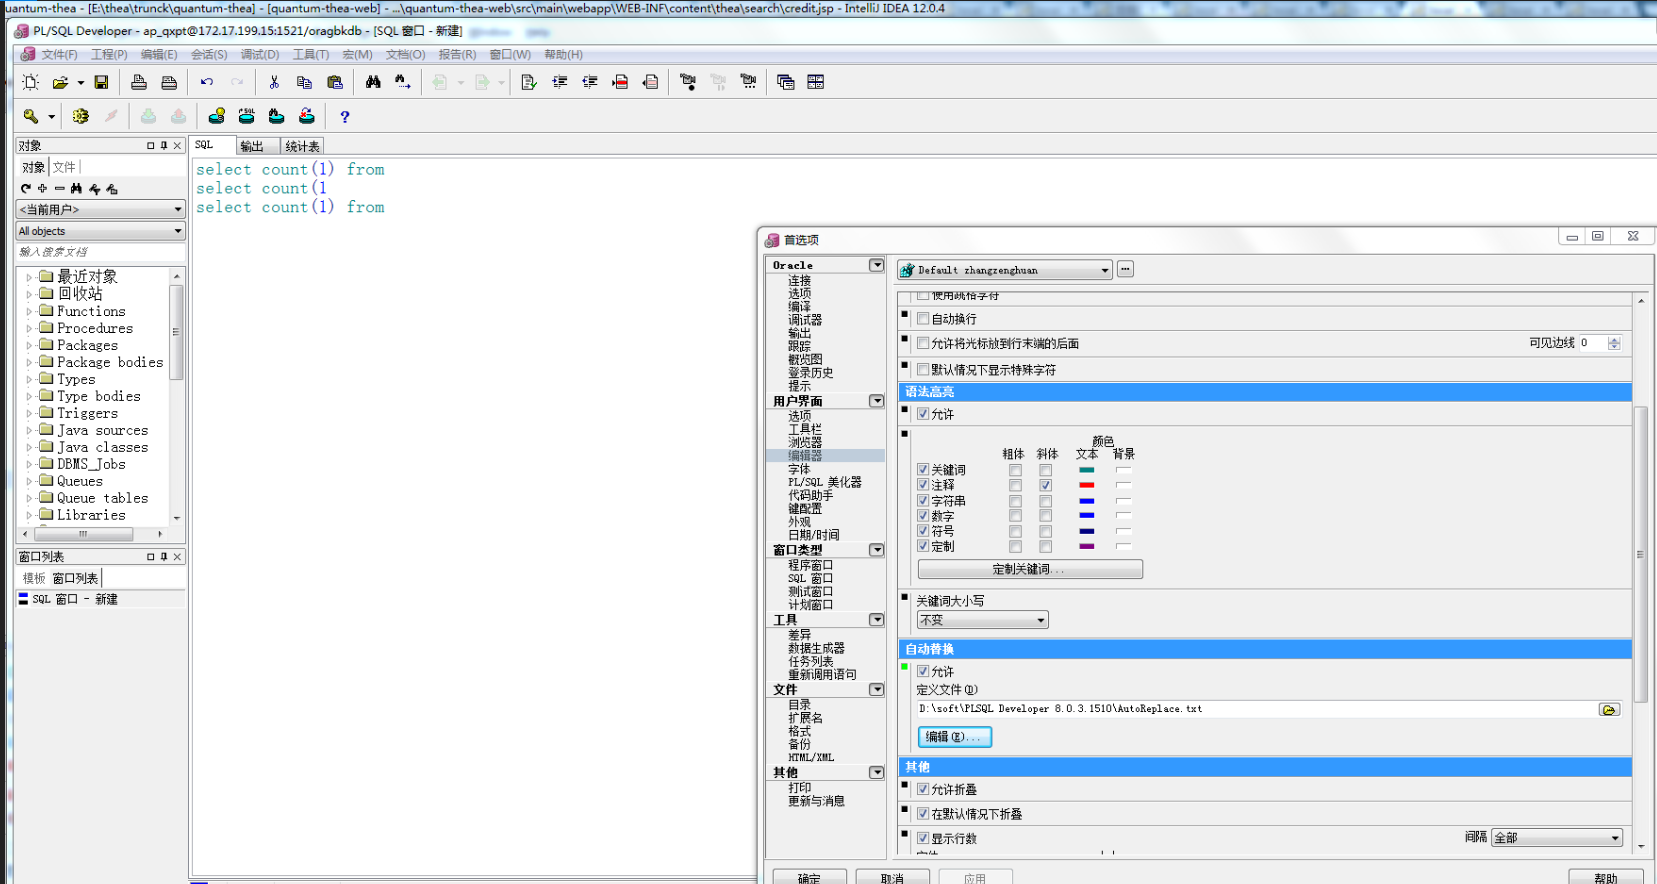Click the indent selection toolbar icon

(560, 82)
